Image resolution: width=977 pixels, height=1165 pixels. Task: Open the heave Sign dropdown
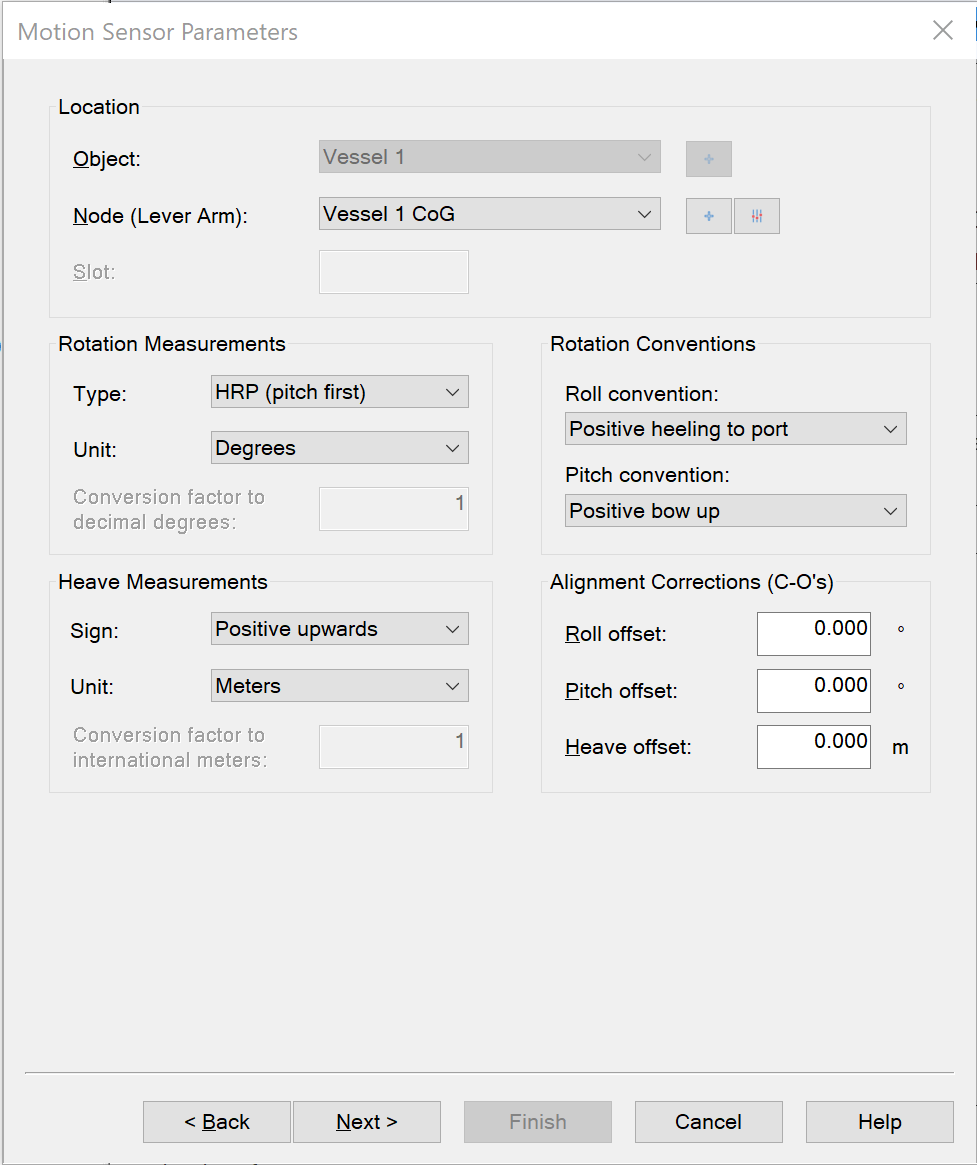(340, 629)
